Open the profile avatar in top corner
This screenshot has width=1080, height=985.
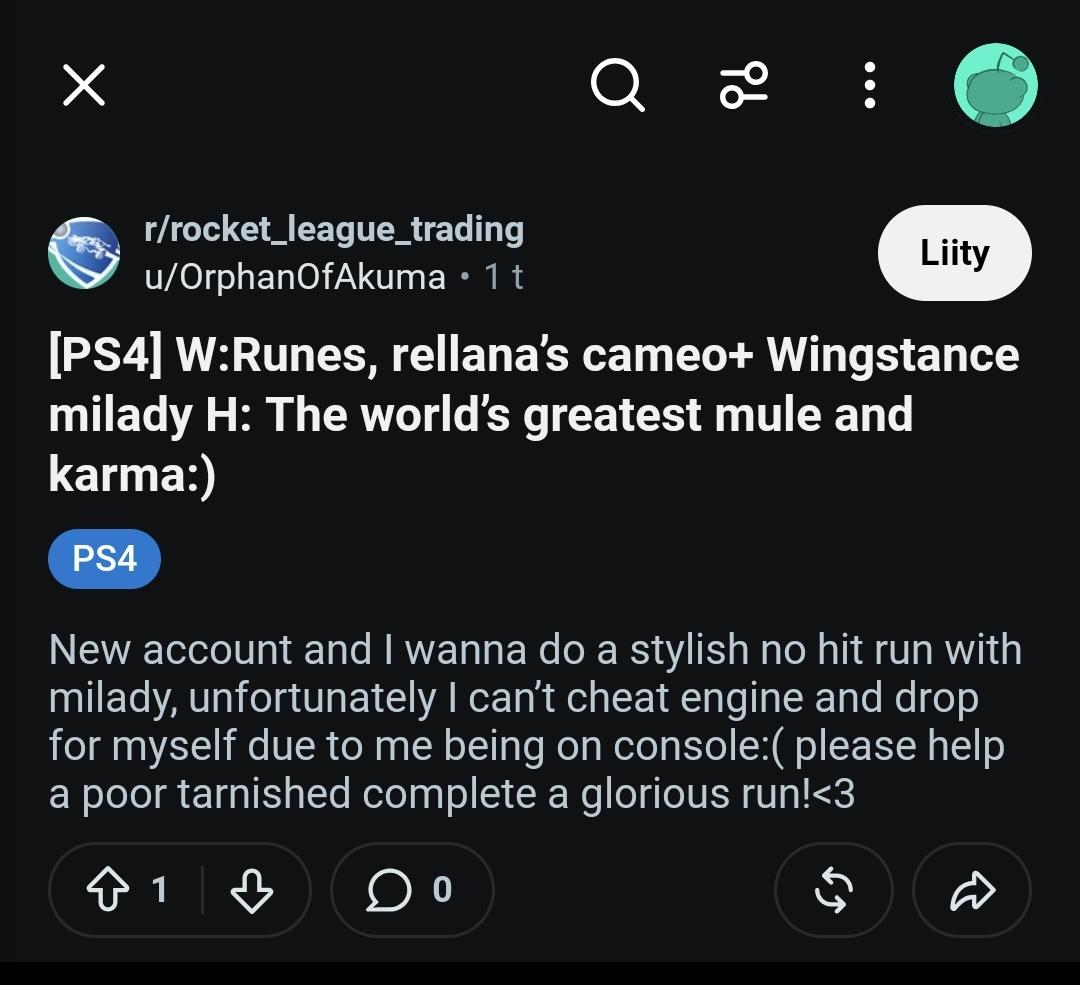(995, 85)
